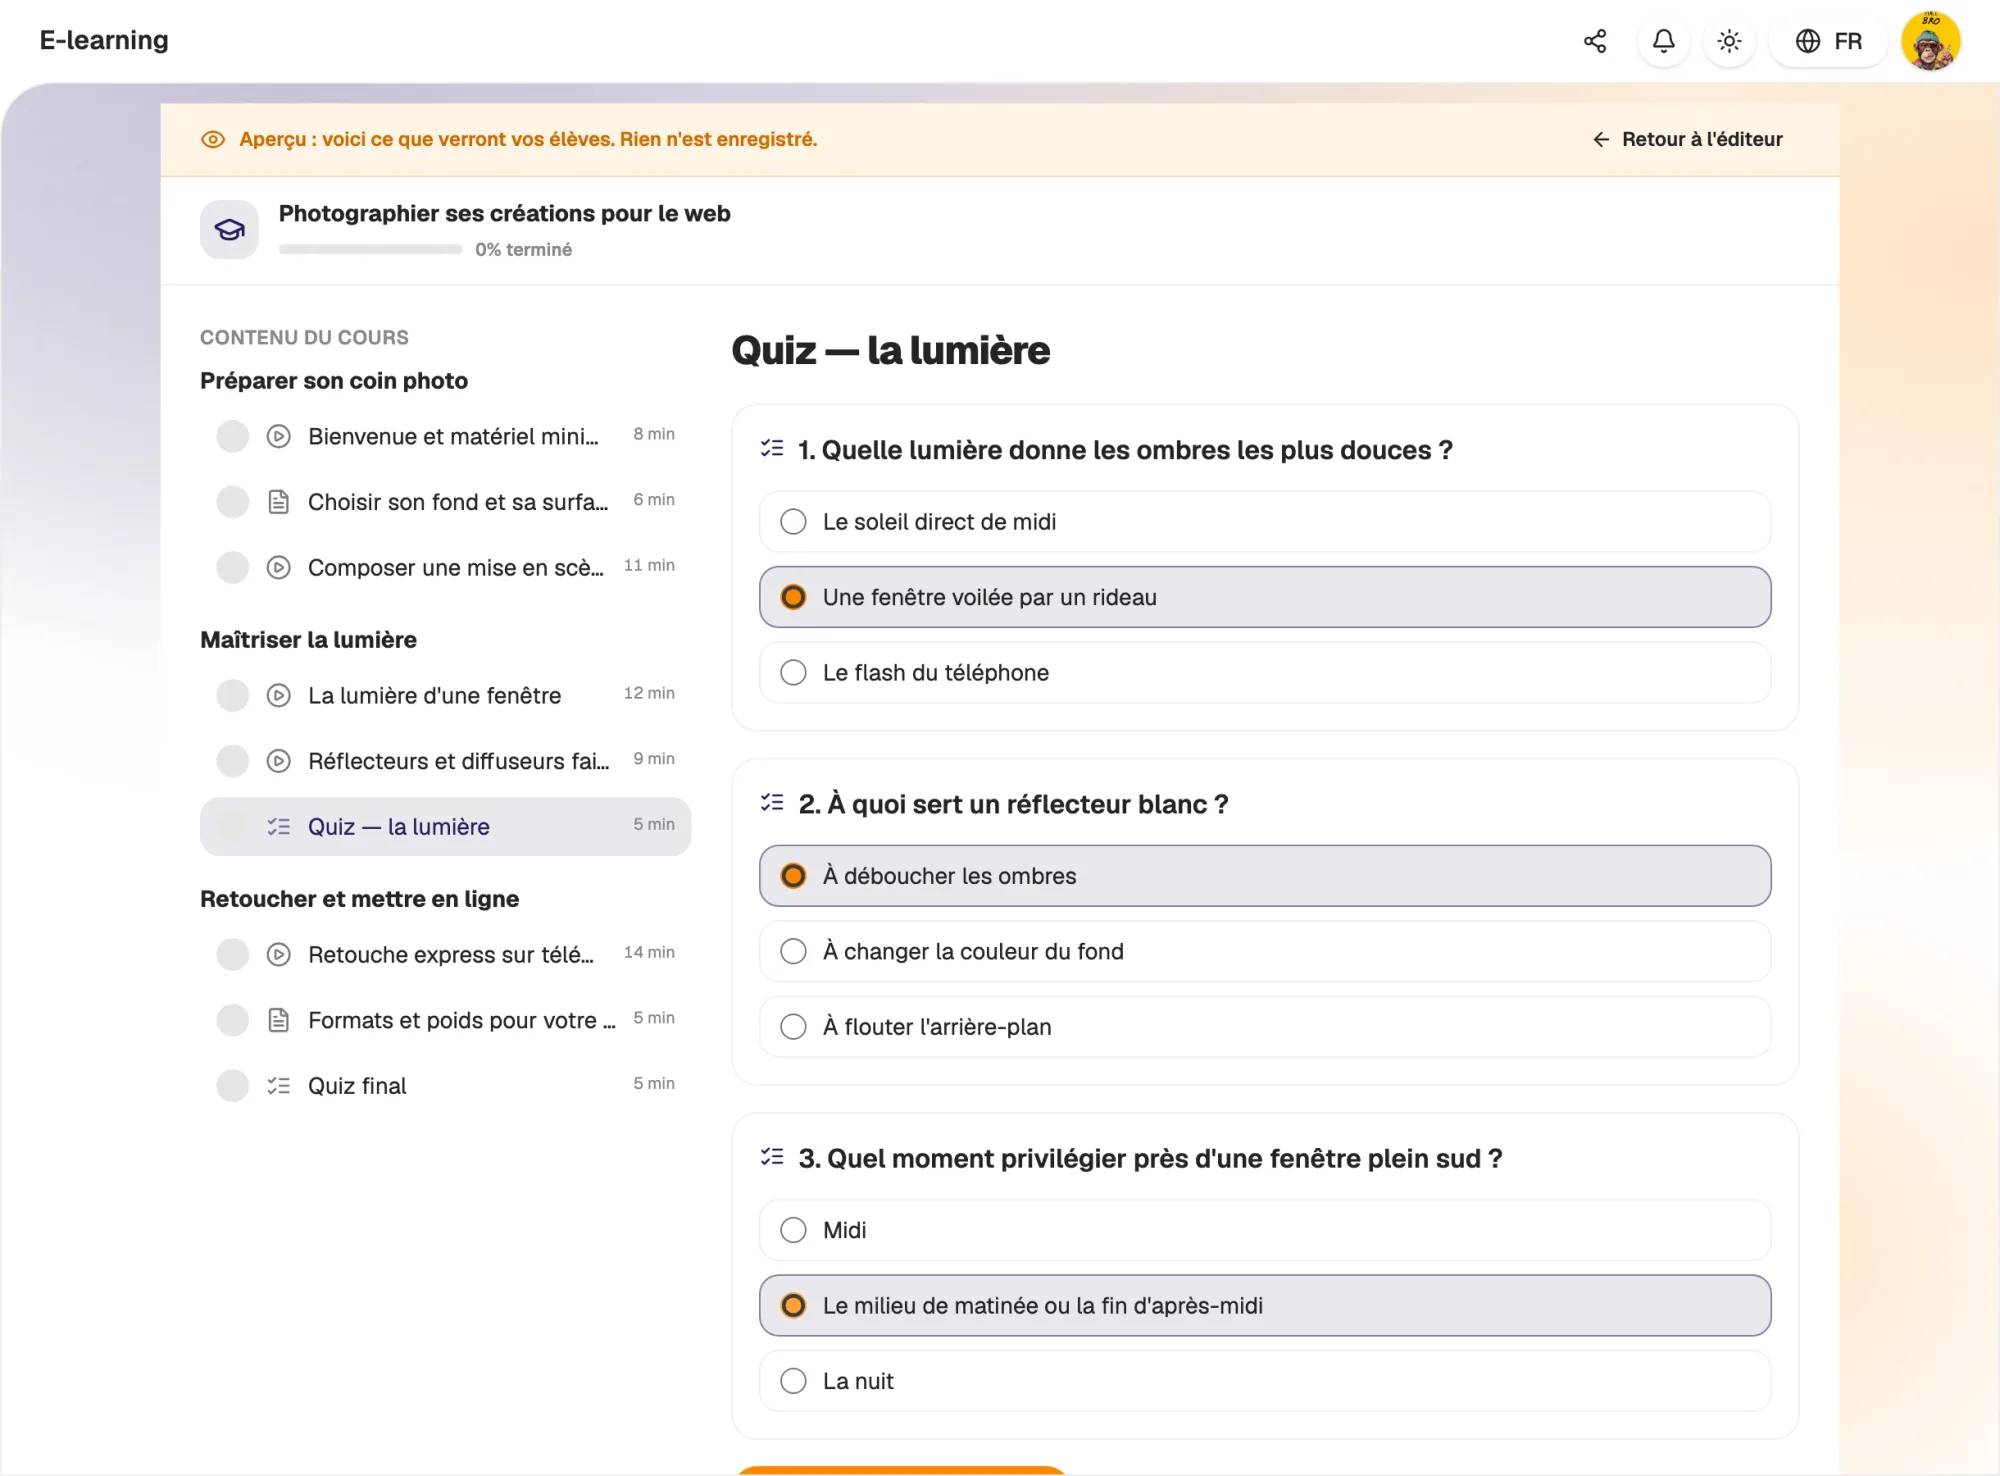Click checklist icon beside Quiz final

[279, 1085]
